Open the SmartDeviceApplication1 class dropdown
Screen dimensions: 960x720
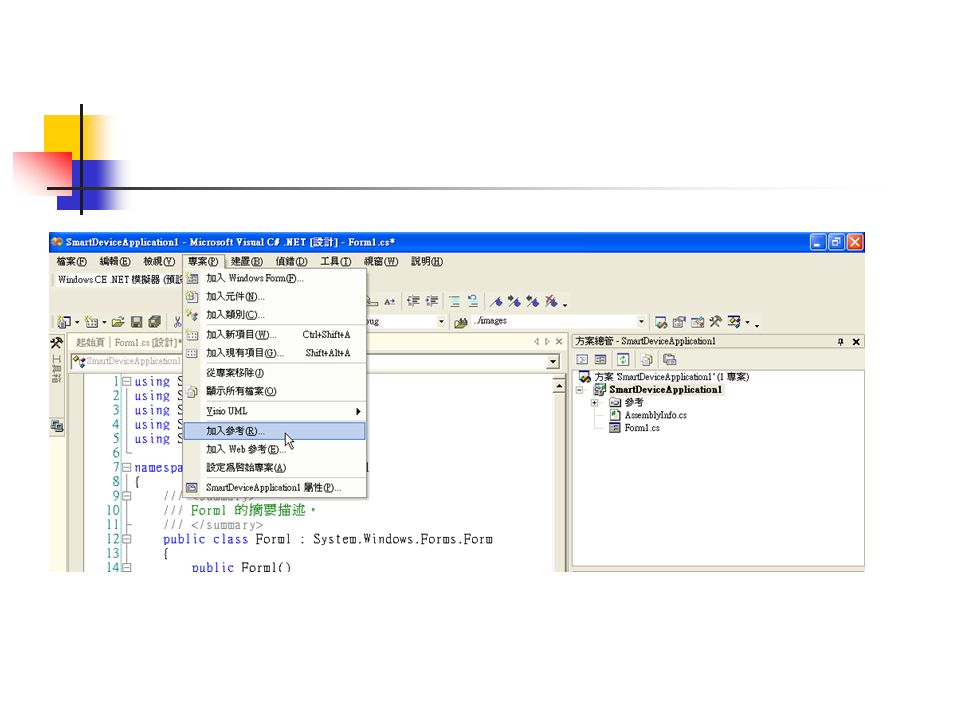[127, 361]
